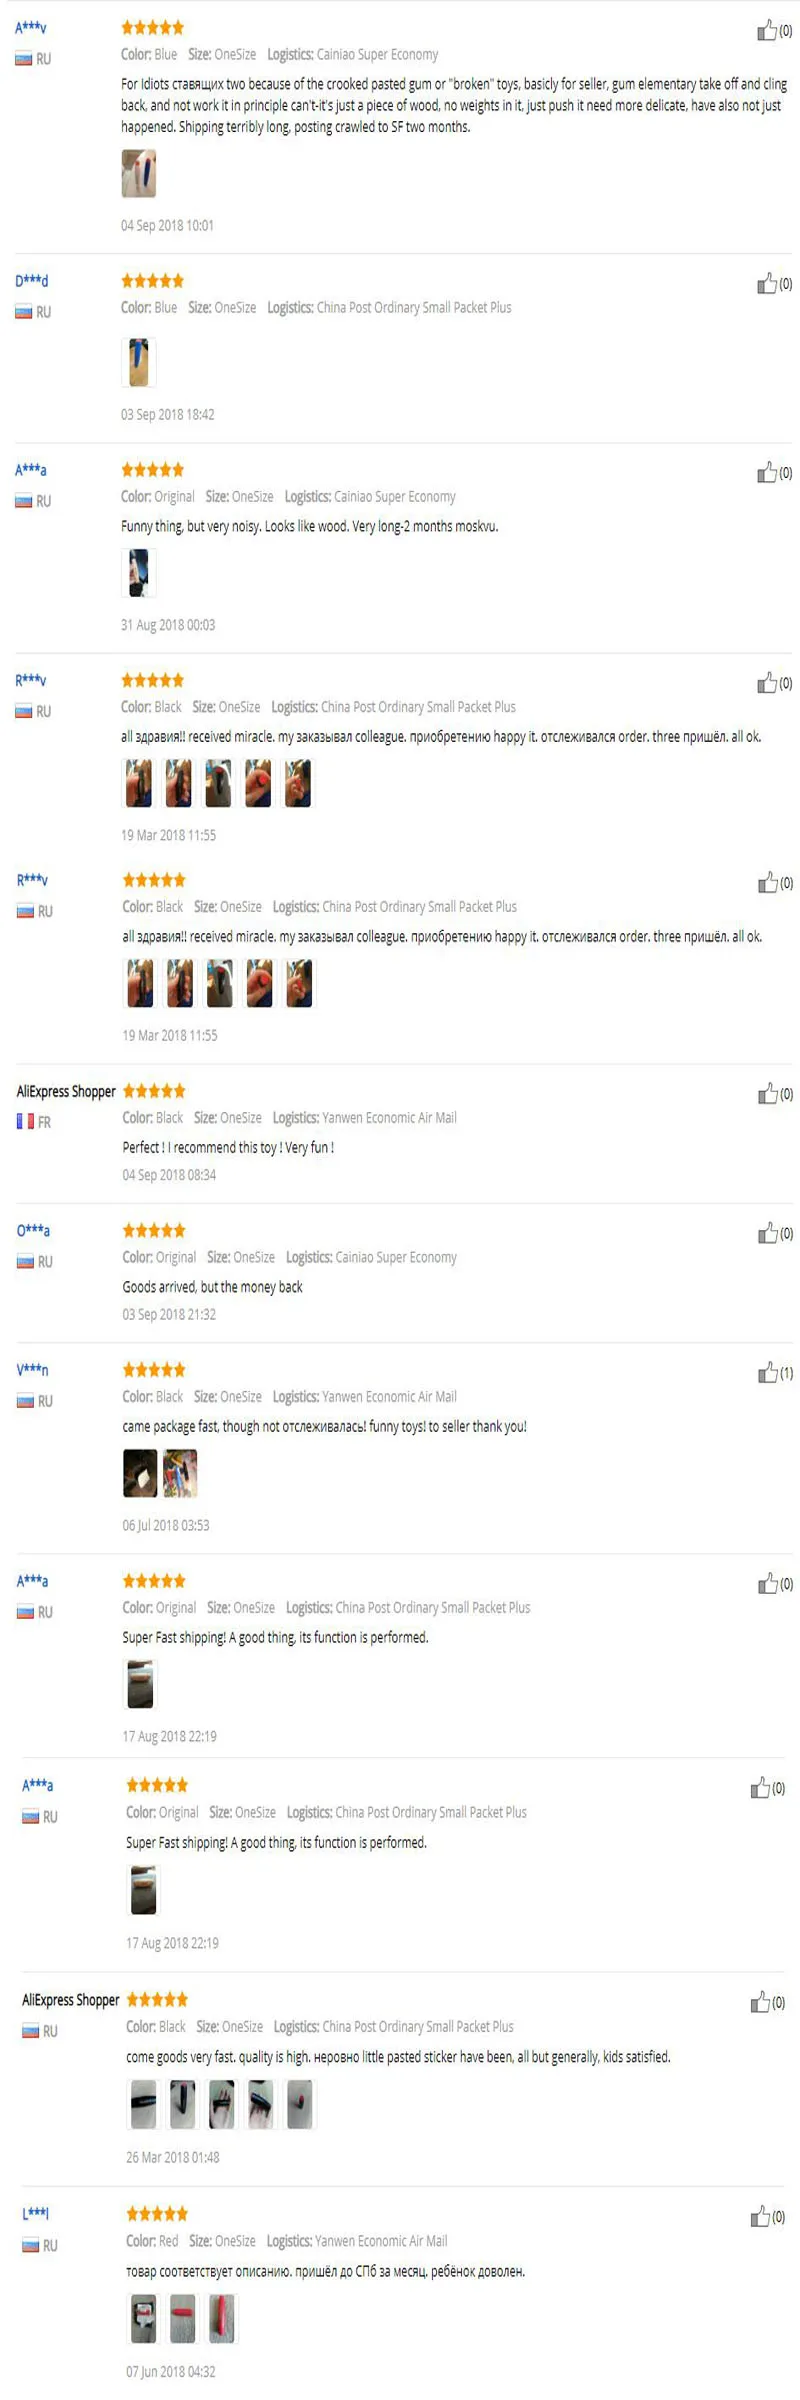Like the review by A***v dated 04 Sep 2018
Screen dimensions: 800x2400
coord(766,31)
